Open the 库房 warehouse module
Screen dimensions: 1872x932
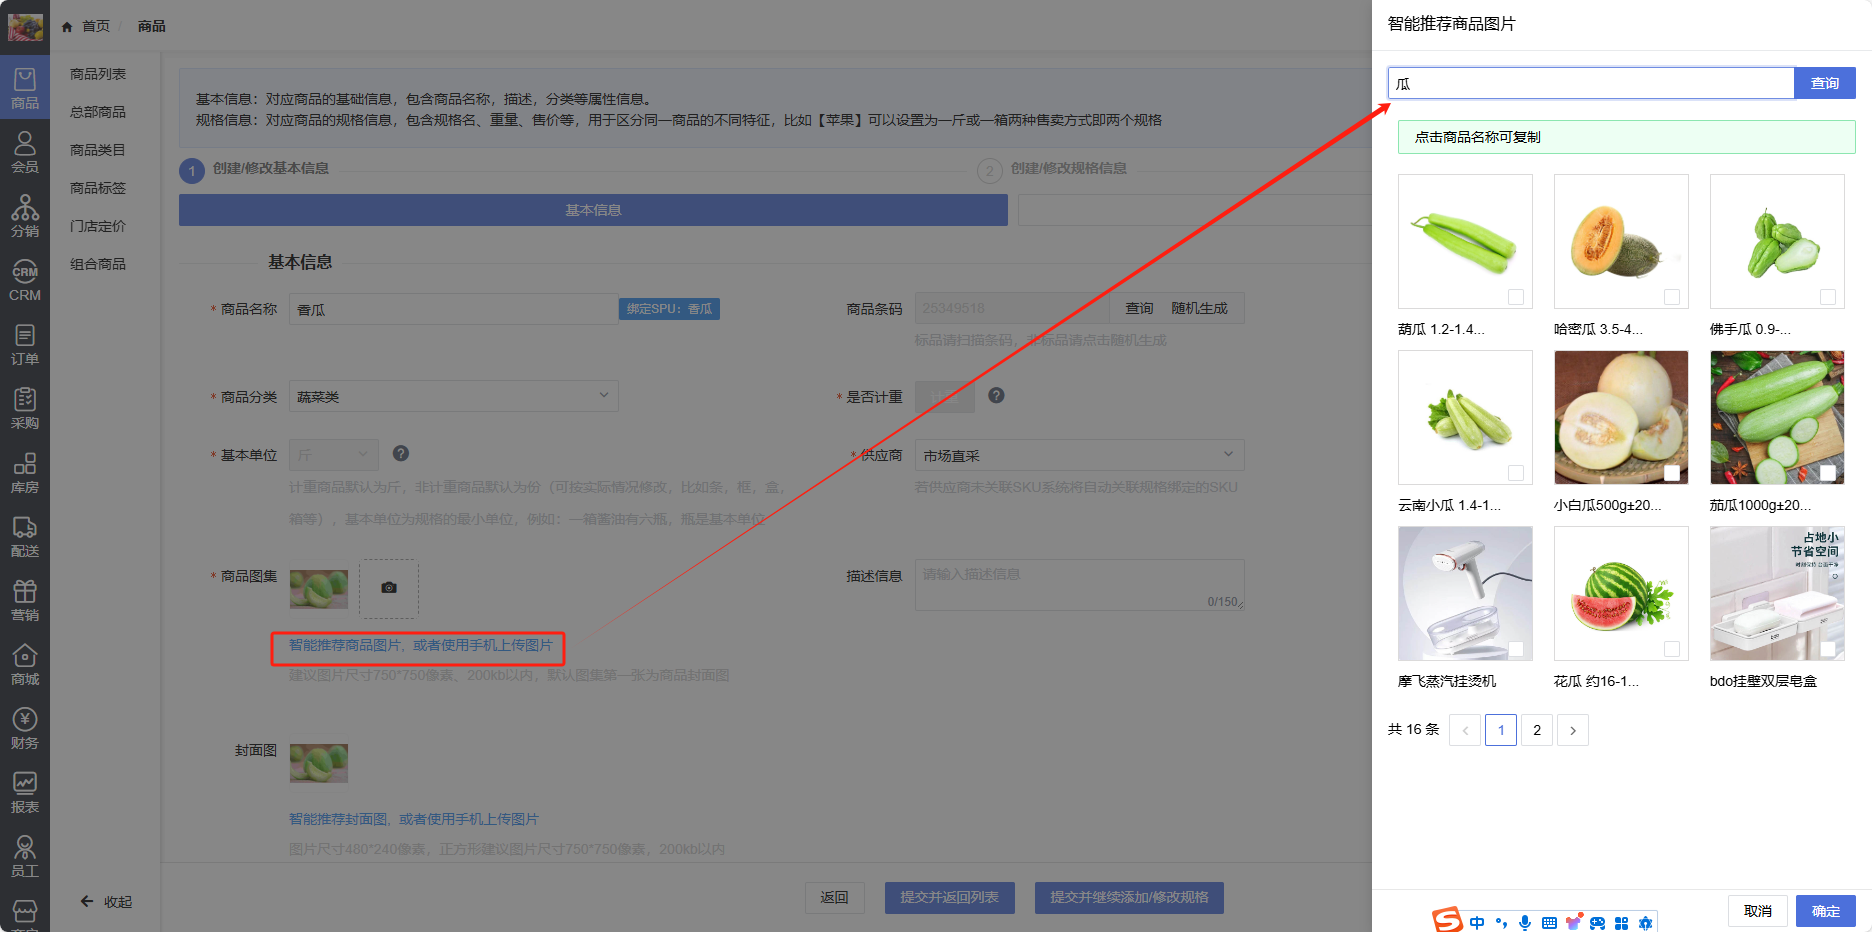25,472
